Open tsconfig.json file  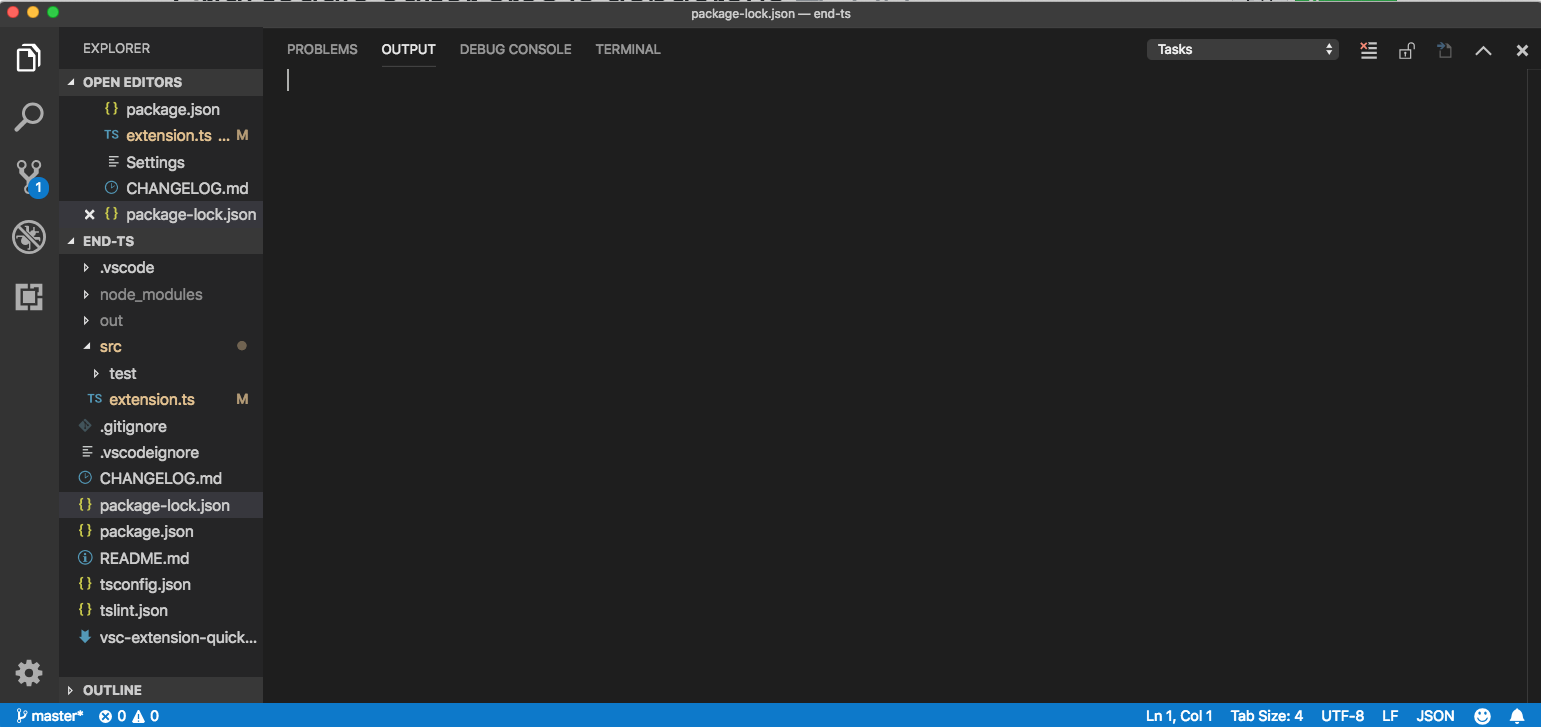coord(161,584)
